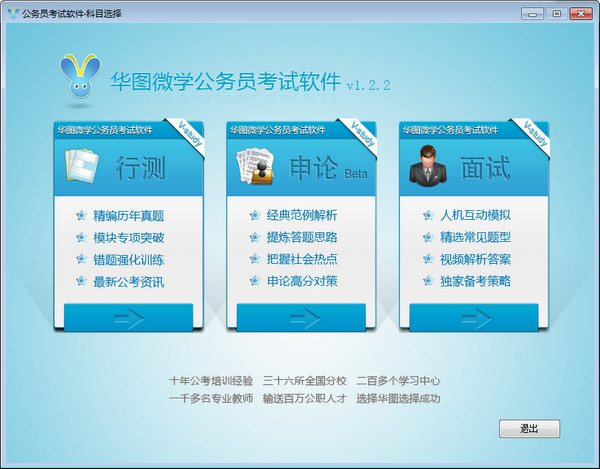Click the Beta label next to 申论
This screenshot has height=469, width=600.
tap(355, 174)
